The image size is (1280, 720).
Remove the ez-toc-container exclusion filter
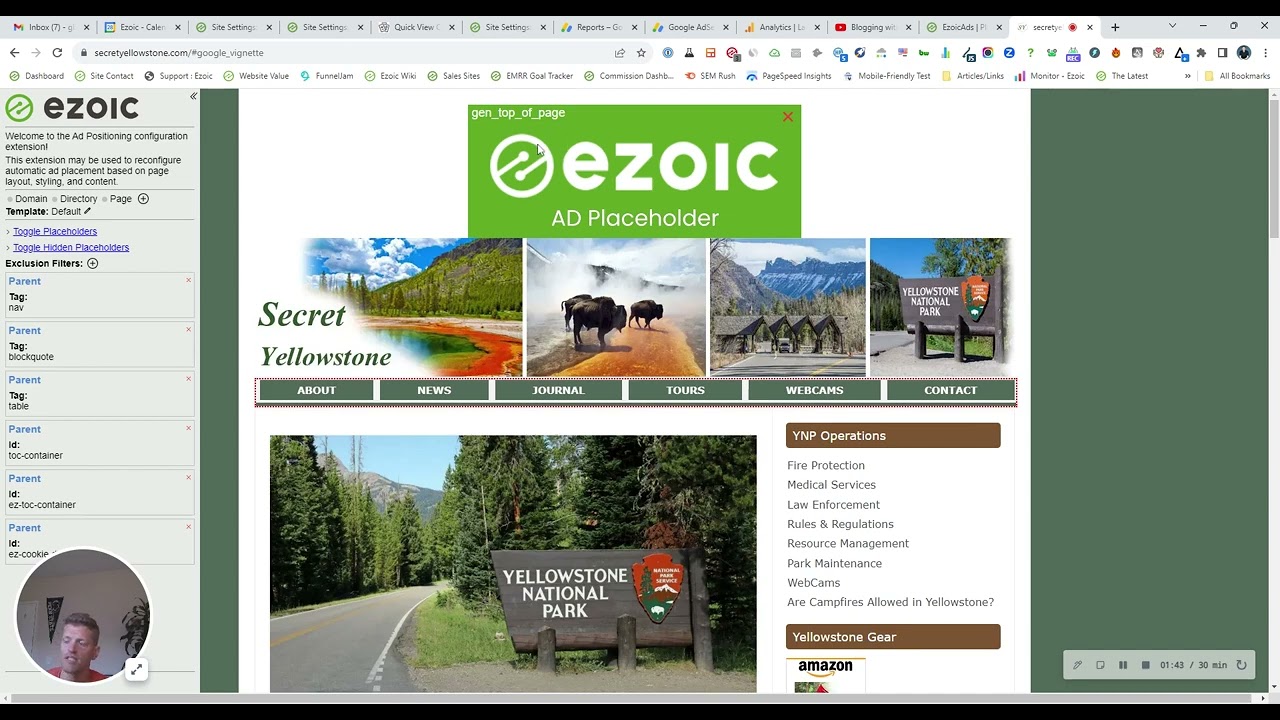pos(188,477)
